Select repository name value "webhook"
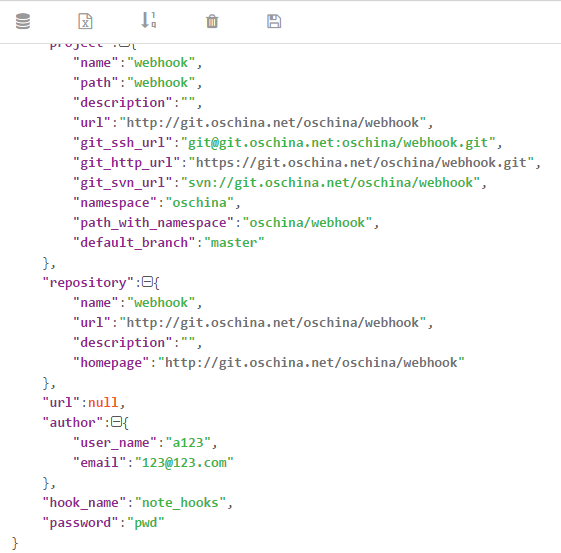Viewport: 561px width, 553px height. click(x=161, y=303)
